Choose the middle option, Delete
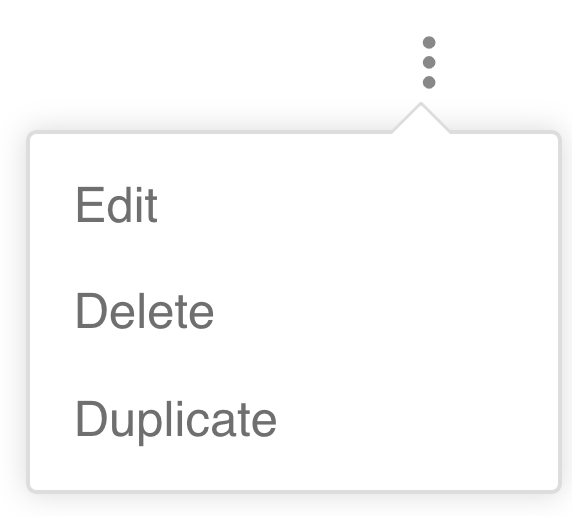The height and width of the screenshot is (516, 572). pos(144,311)
